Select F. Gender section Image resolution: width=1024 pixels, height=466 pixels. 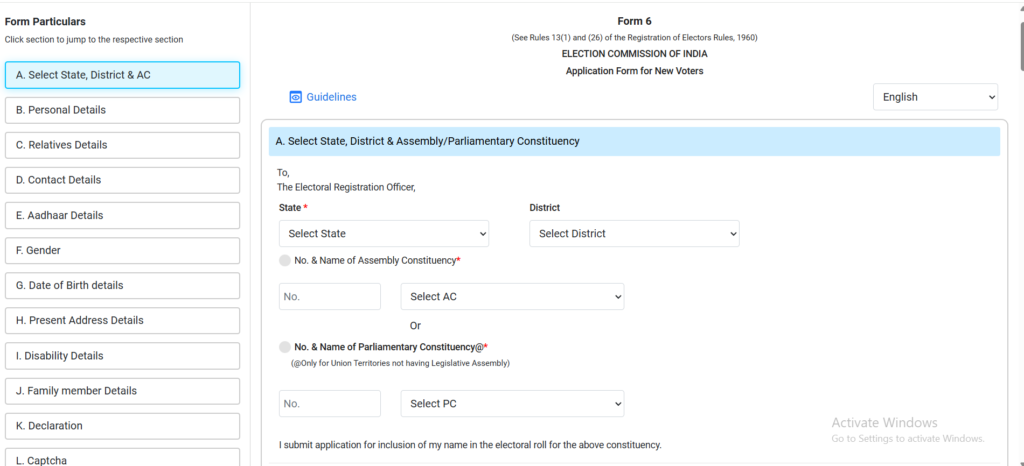122,250
